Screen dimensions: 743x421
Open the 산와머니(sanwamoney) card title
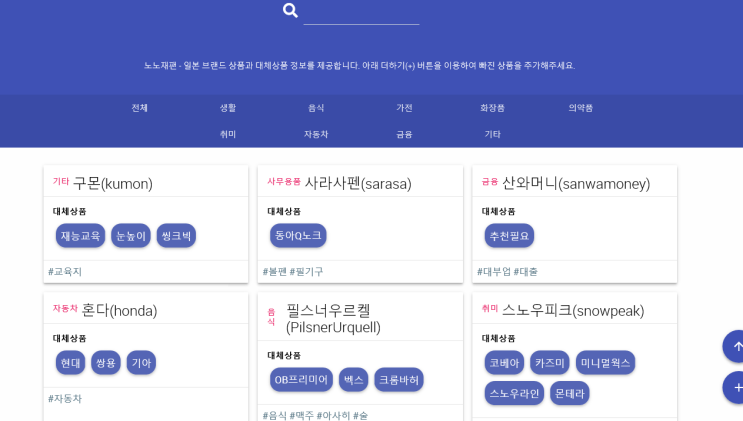[576, 183]
